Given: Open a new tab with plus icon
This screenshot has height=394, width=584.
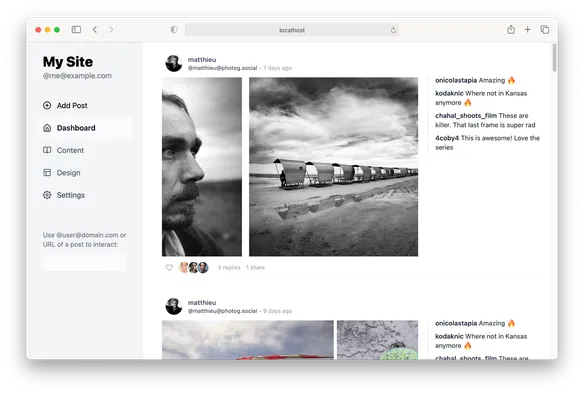Looking at the screenshot, I should [x=527, y=29].
